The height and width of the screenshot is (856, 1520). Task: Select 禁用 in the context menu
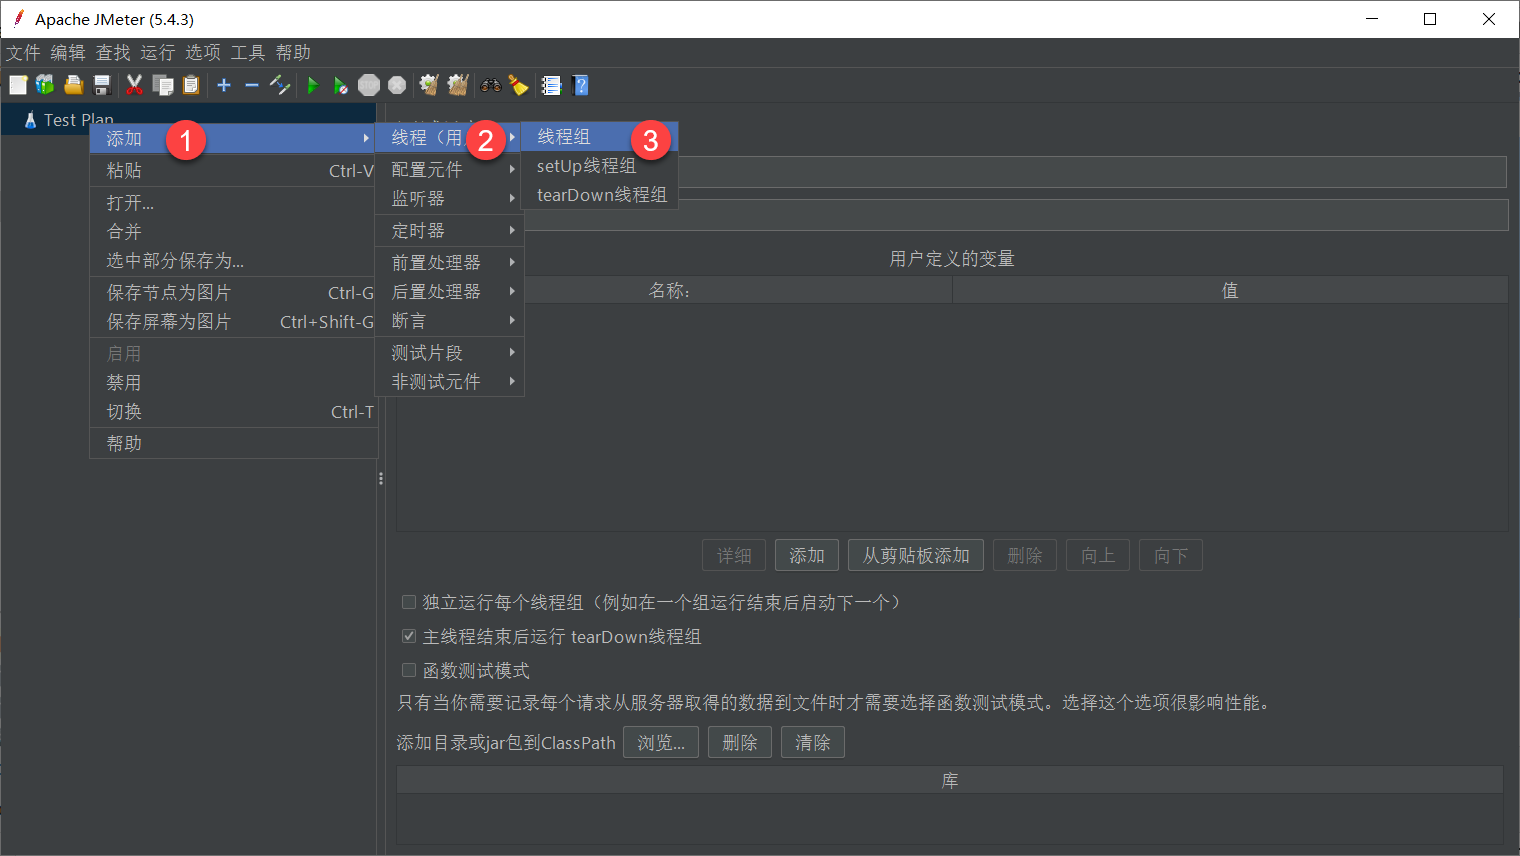pos(233,382)
